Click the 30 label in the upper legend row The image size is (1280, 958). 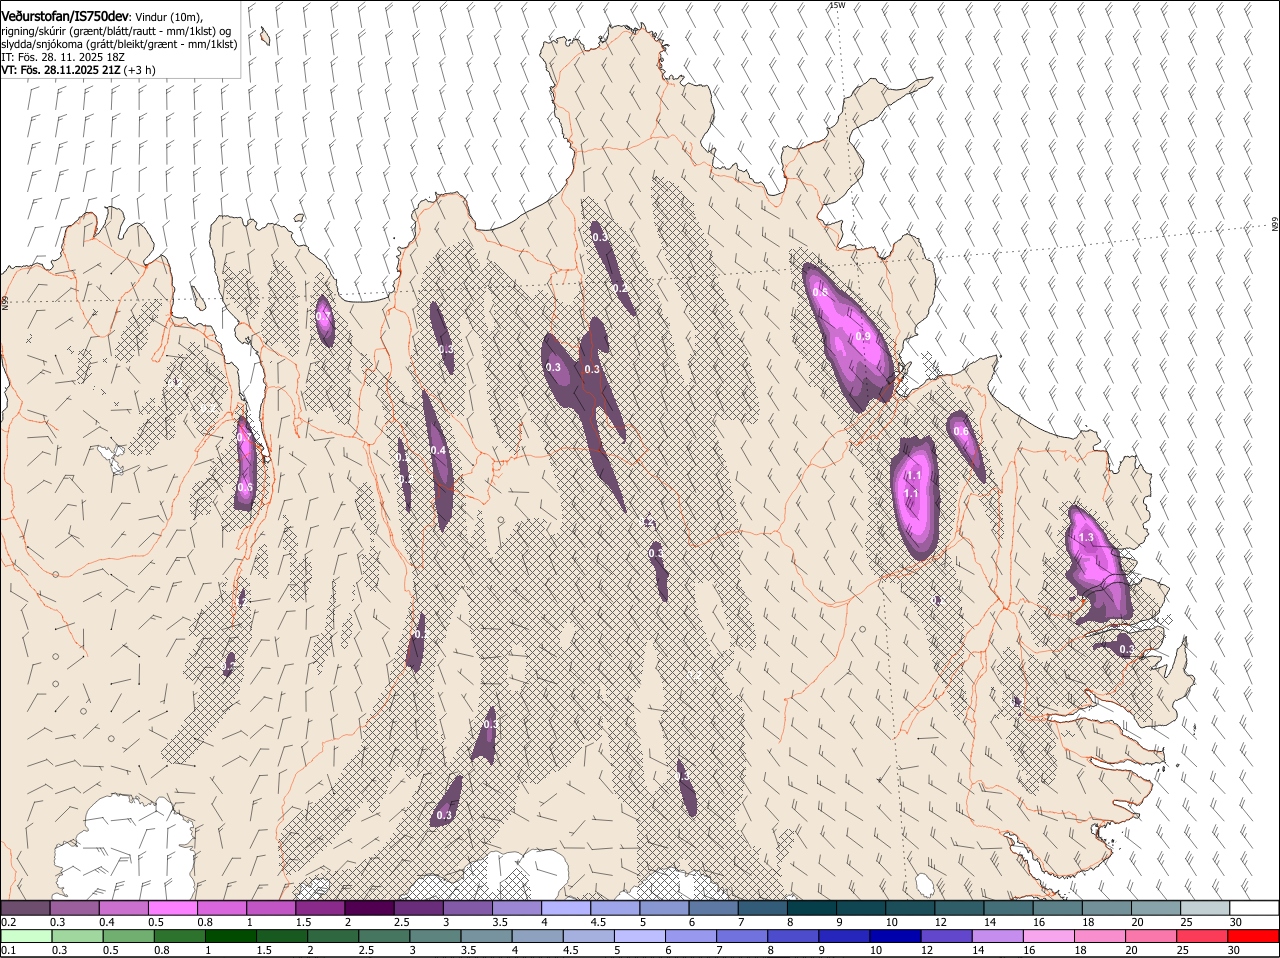1236,921
